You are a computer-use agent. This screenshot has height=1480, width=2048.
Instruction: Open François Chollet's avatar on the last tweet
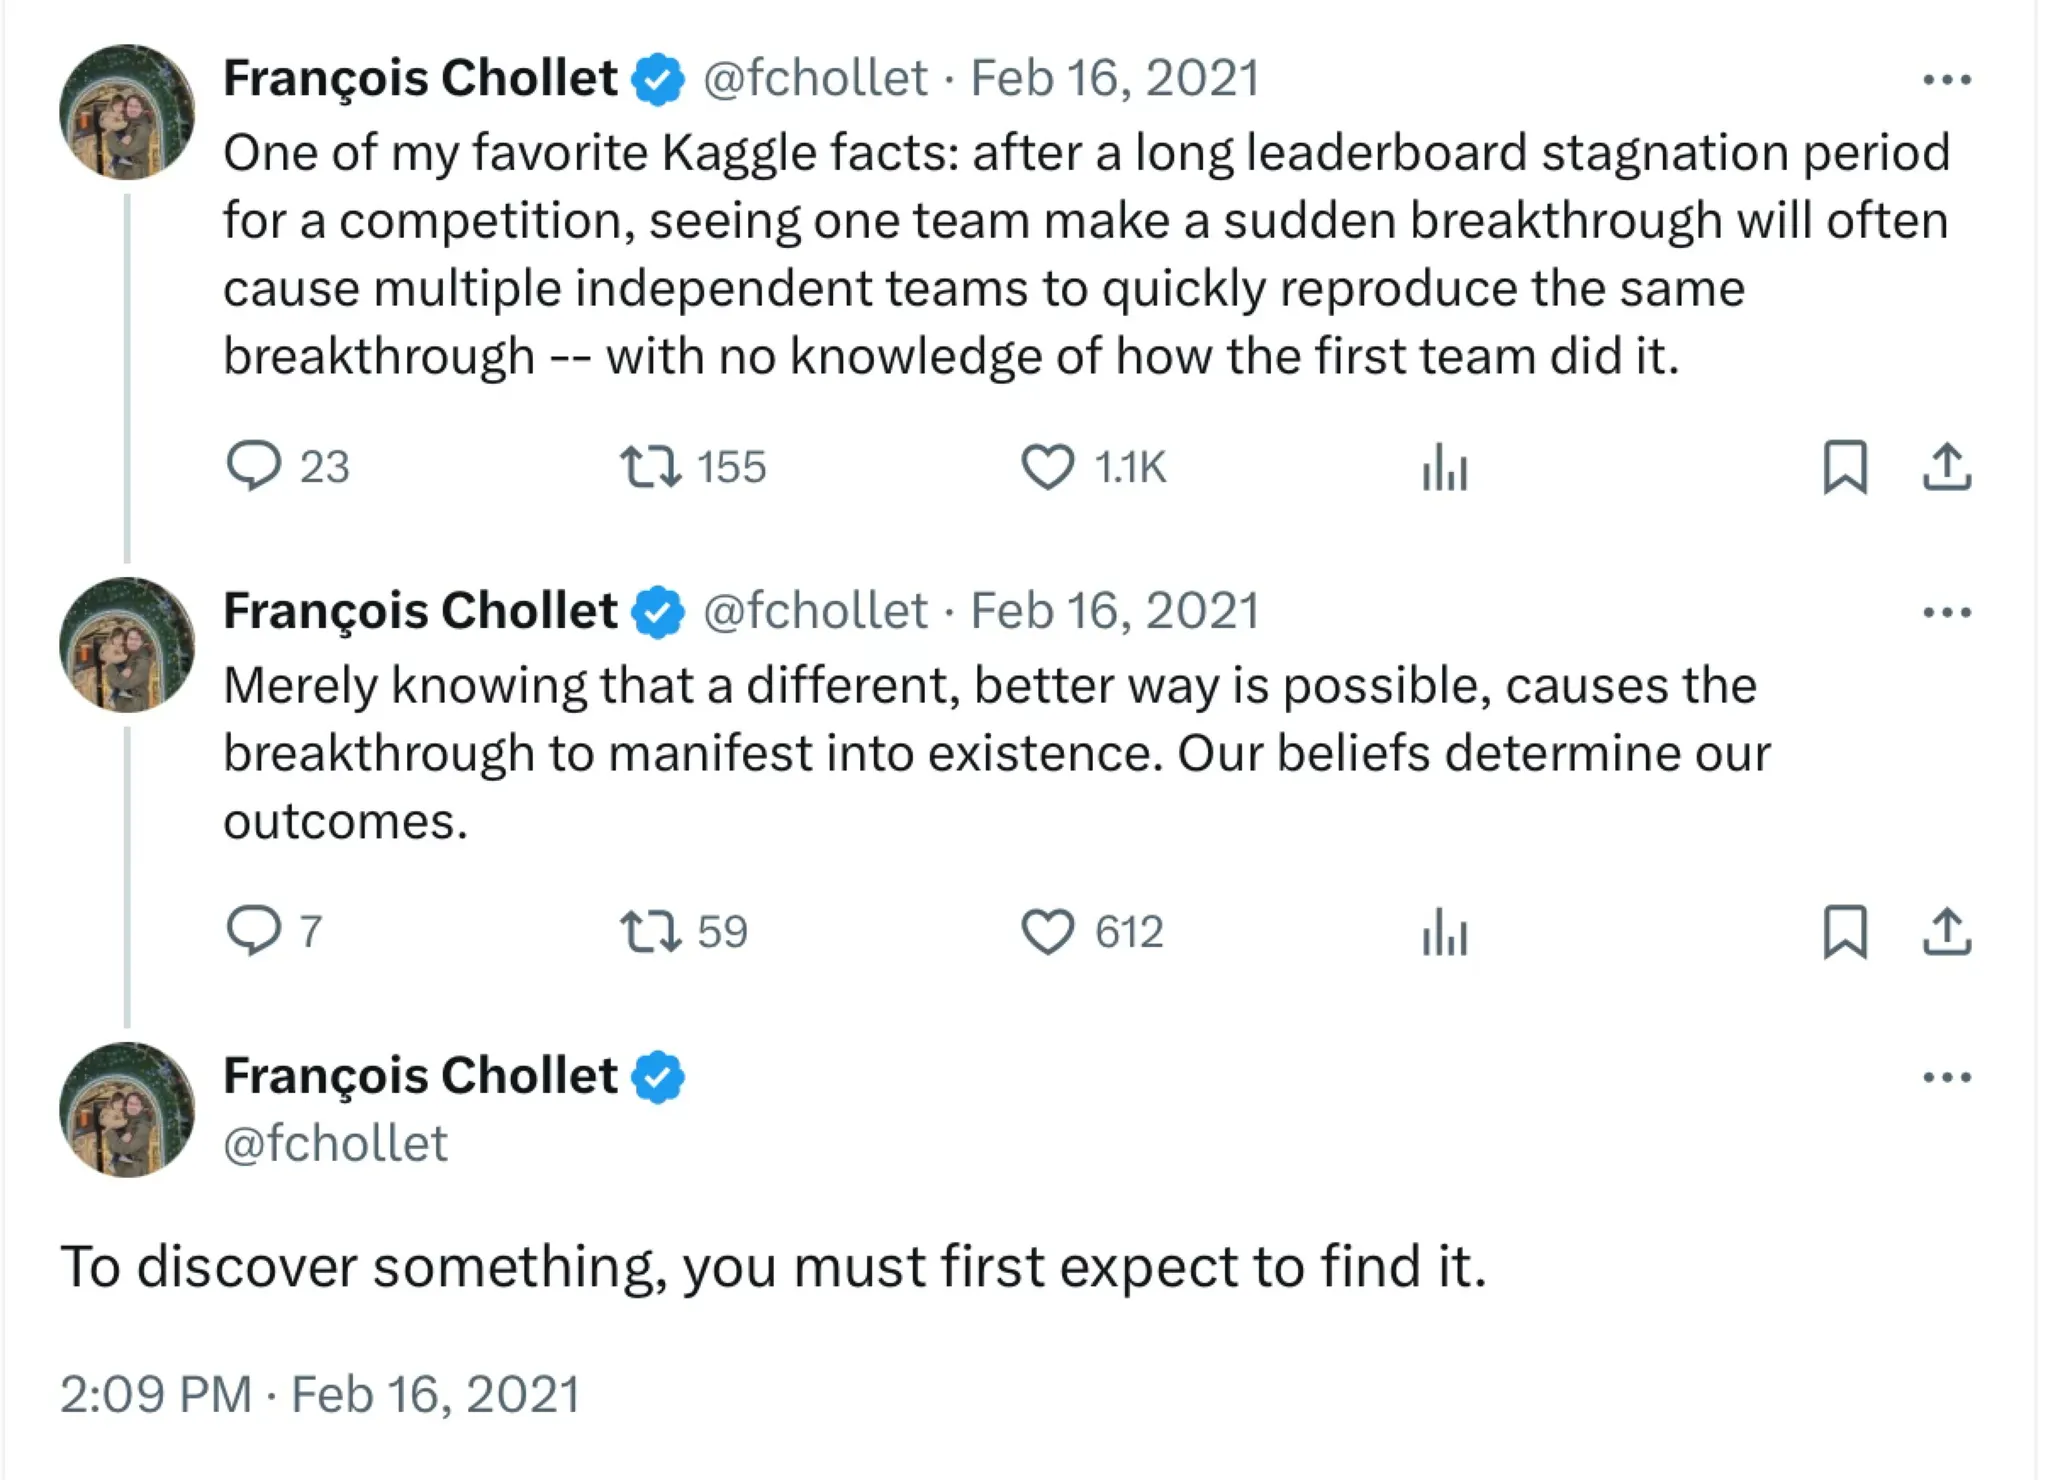click(127, 1110)
